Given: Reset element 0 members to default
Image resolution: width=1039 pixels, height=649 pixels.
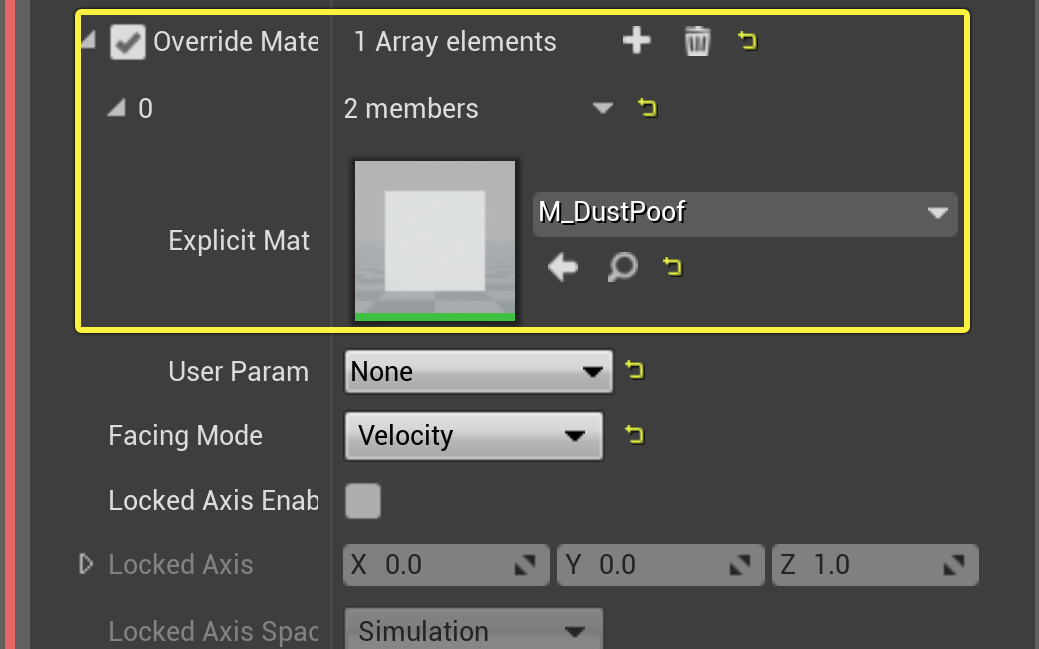Looking at the screenshot, I should (647, 107).
